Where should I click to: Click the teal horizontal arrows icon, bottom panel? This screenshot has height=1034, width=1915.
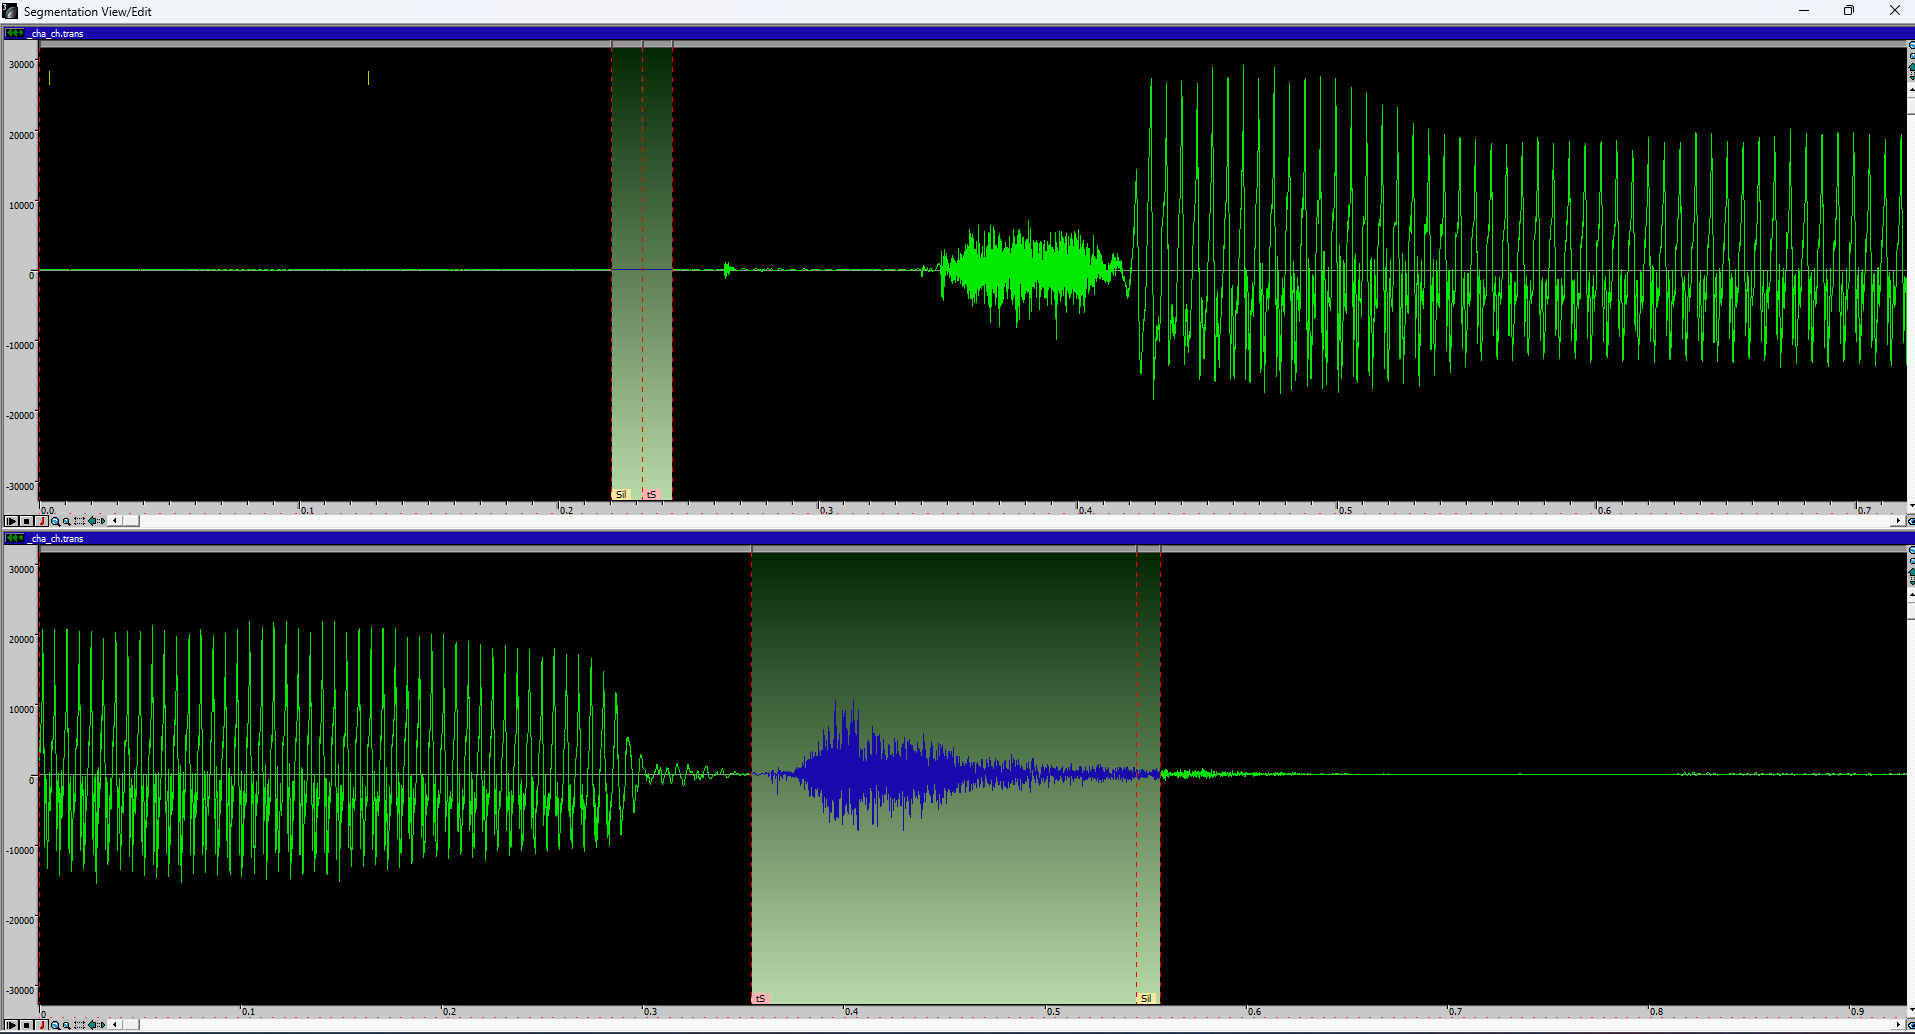tap(96, 1025)
